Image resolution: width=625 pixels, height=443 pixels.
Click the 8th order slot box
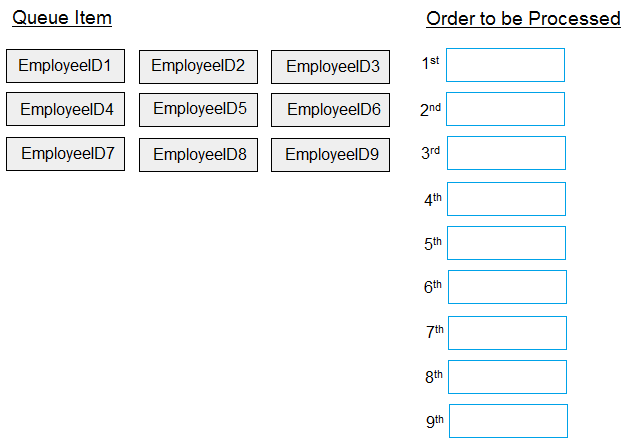click(x=507, y=377)
